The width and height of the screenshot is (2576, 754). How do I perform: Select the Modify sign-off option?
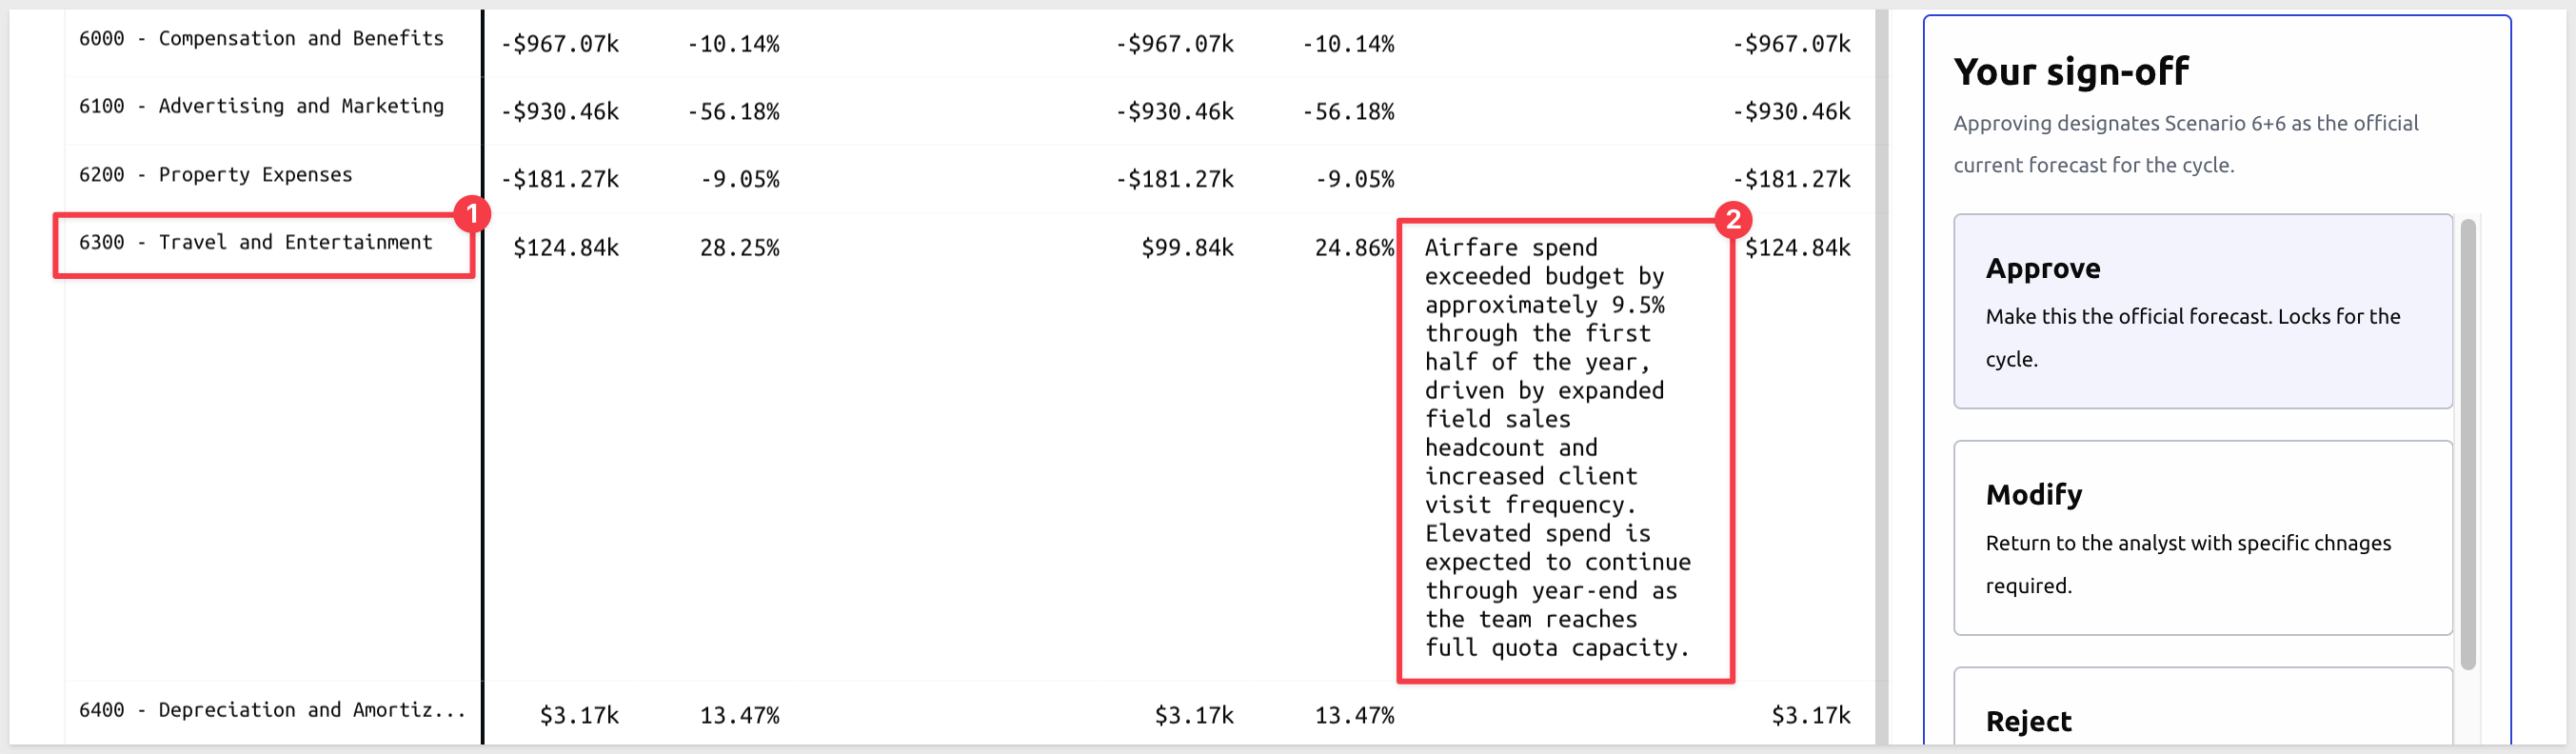pos(2202,538)
